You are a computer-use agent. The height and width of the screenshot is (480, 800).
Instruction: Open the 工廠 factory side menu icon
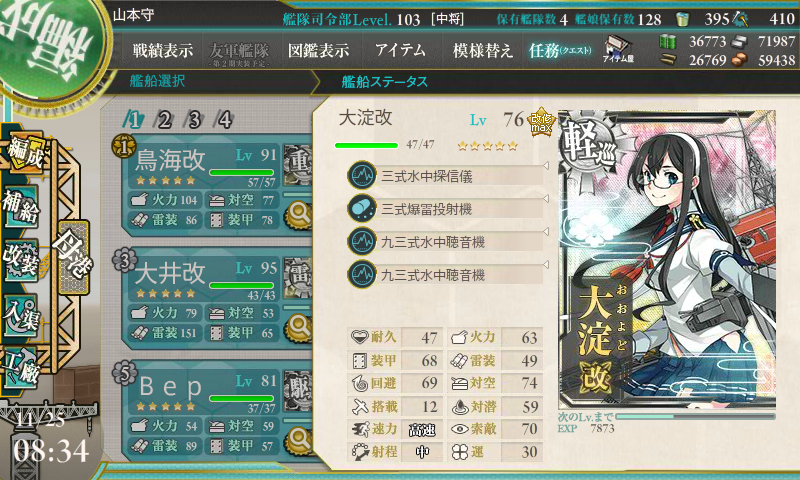pos(21,366)
